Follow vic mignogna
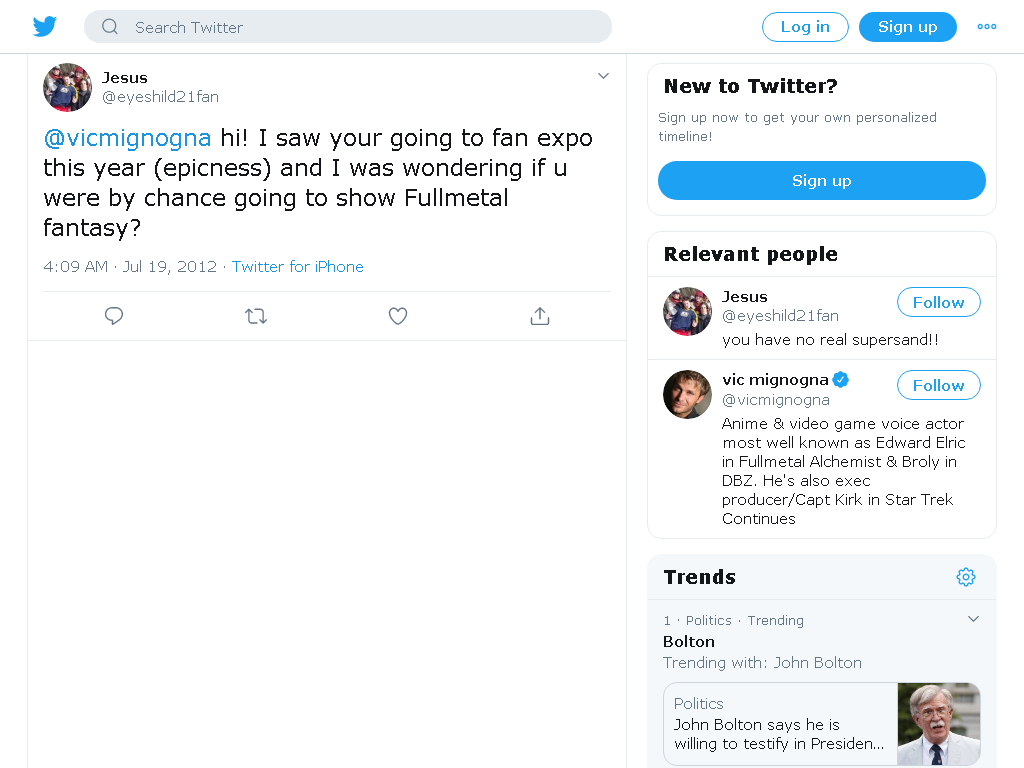 click(938, 385)
